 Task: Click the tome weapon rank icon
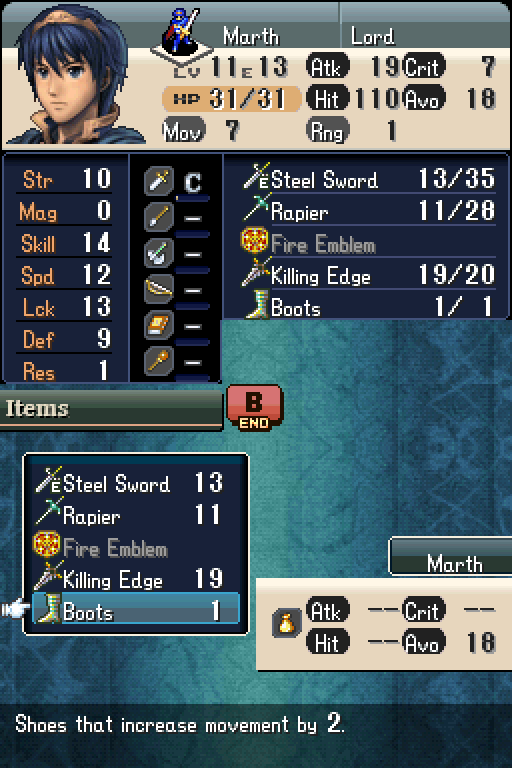pyautogui.click(x=159, y=325)
